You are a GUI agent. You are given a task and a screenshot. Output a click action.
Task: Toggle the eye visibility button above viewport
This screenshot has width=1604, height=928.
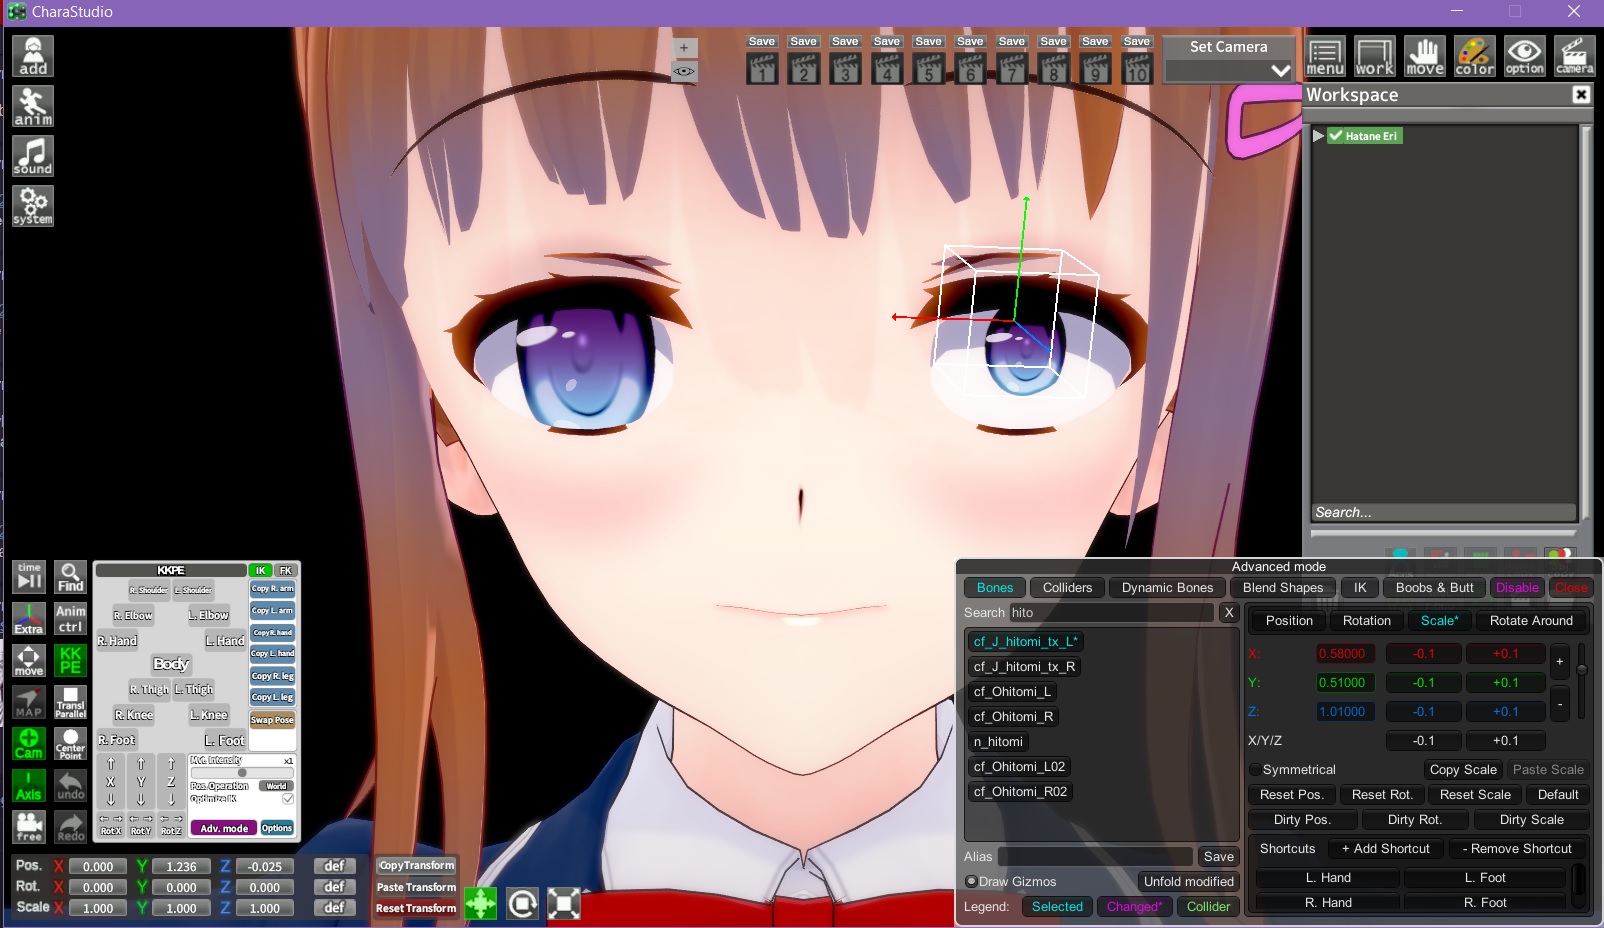pos(684,72)
